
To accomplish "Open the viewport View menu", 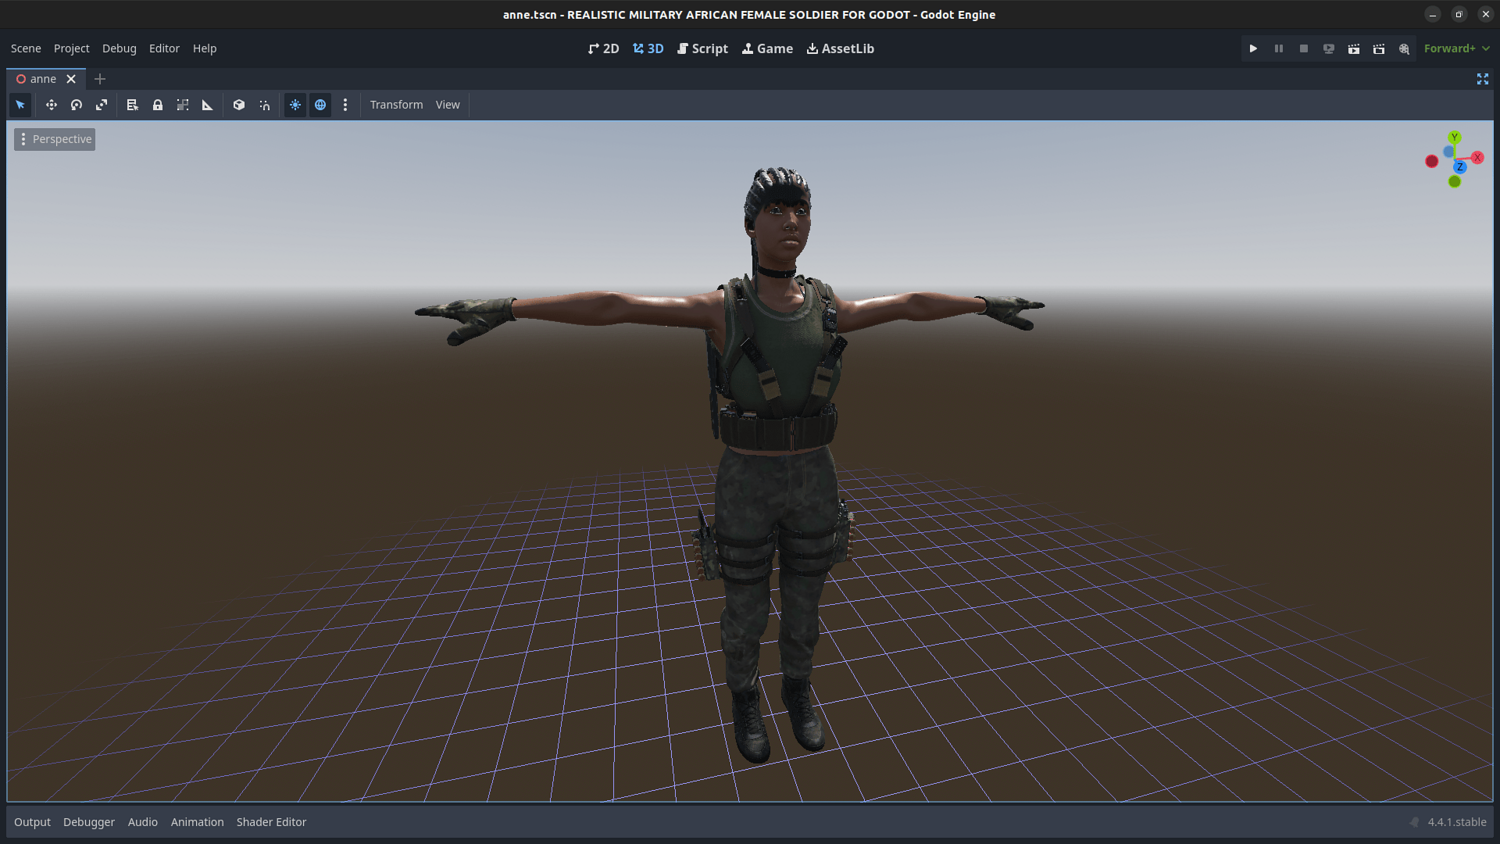I will click(447, 105).
